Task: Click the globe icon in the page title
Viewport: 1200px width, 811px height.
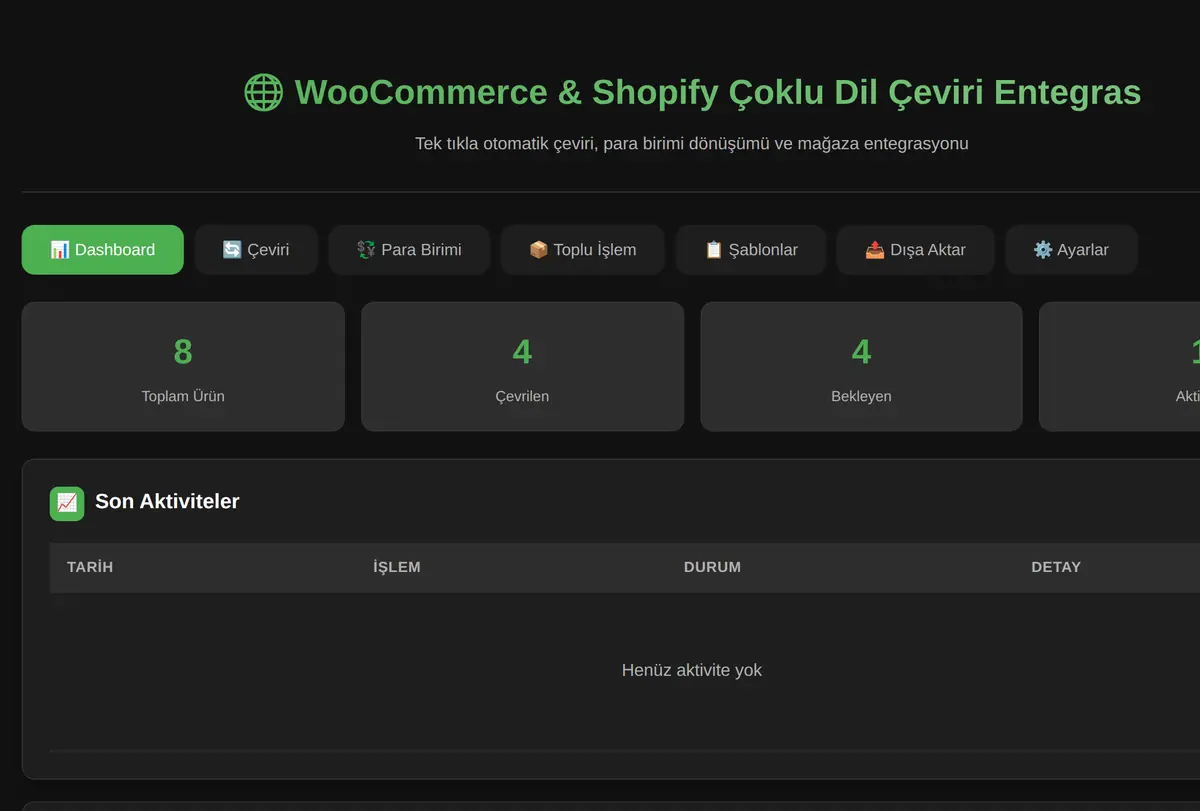Action: [264, 92]
